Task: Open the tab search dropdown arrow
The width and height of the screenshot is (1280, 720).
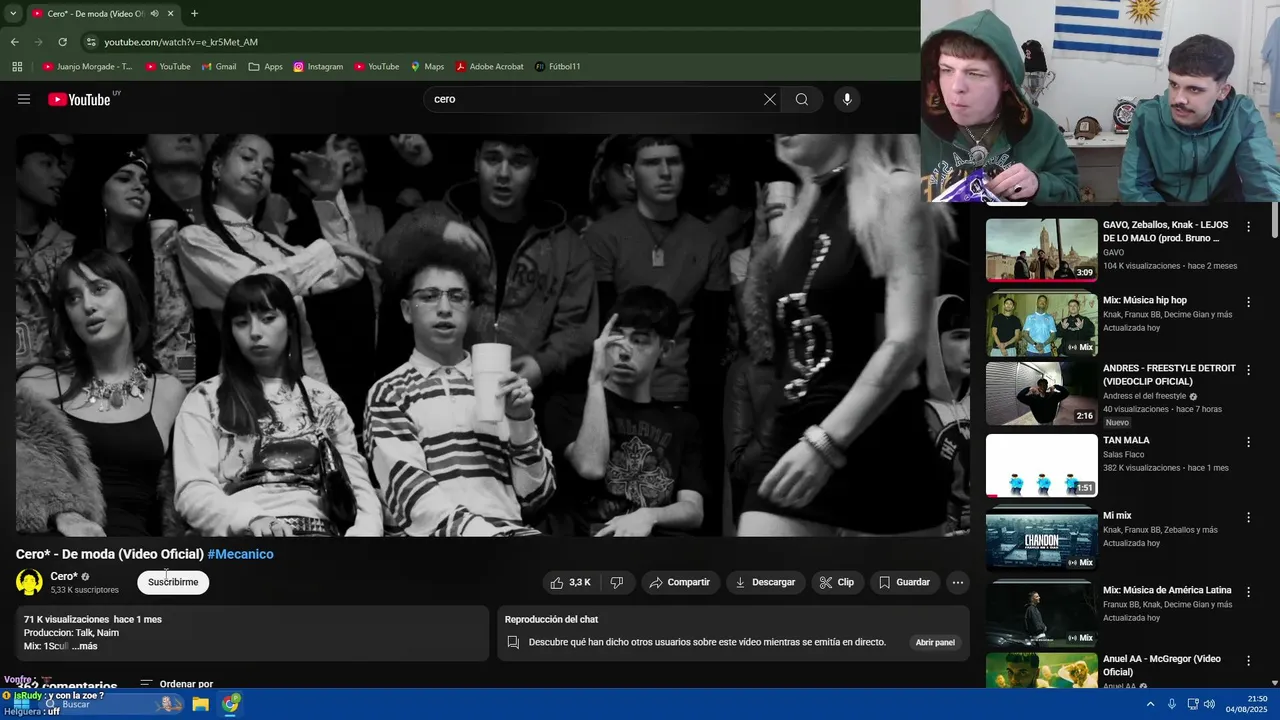Action: (x=13, y=14)
